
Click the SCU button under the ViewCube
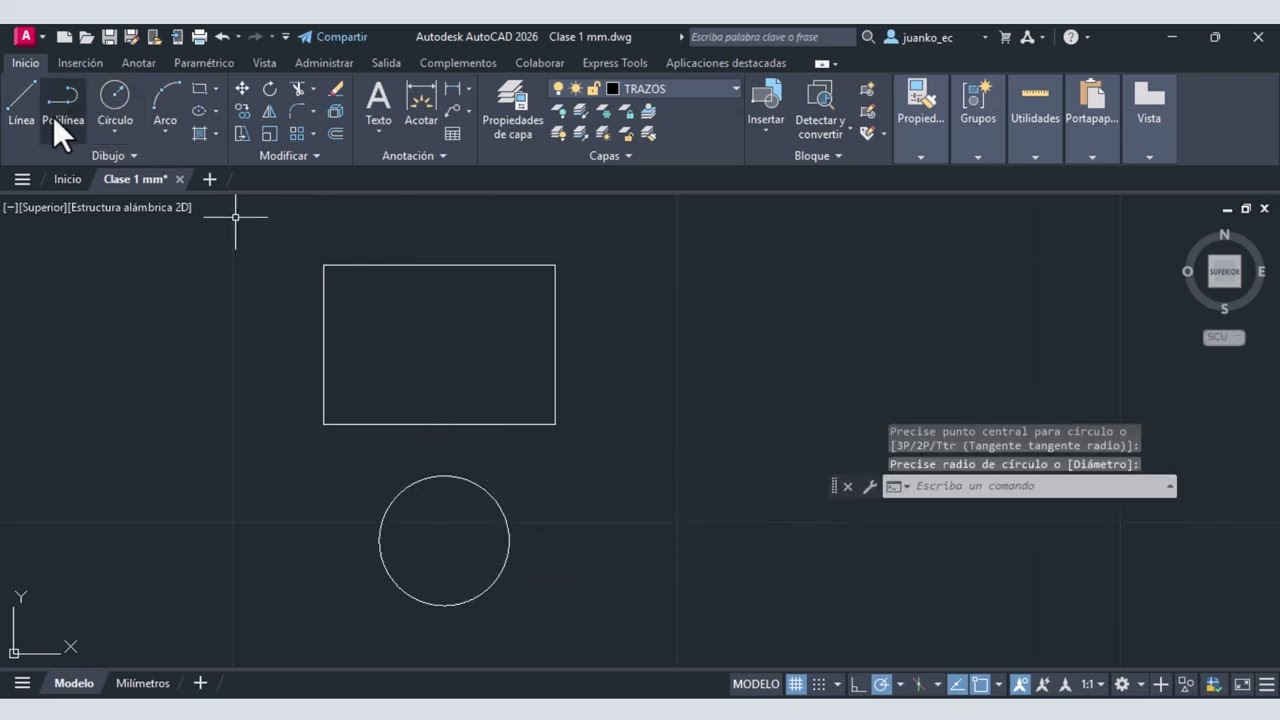1224,337
